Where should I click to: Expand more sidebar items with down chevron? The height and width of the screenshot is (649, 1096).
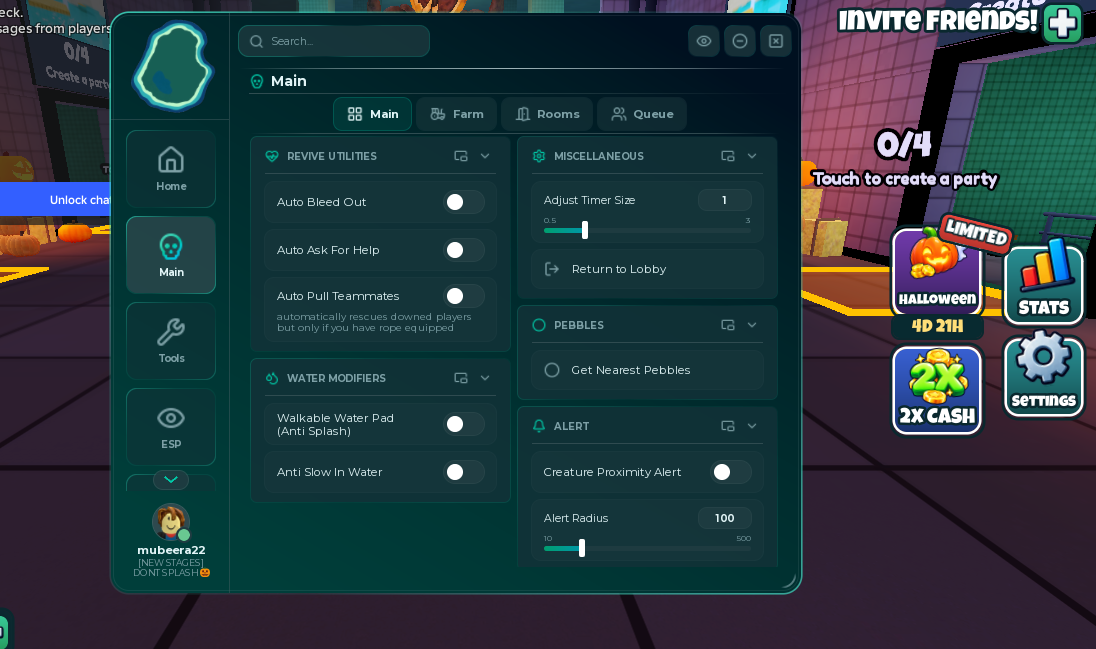(x=171, y=480)
